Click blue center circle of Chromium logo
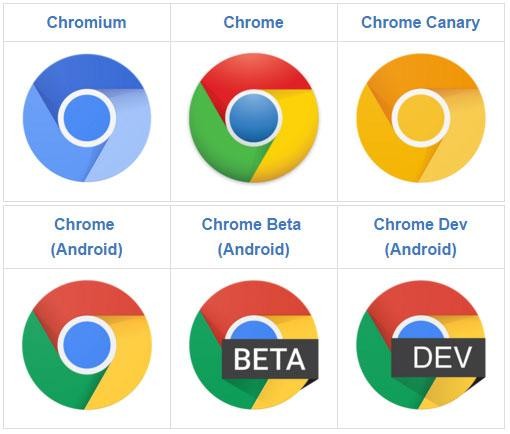 (87, 118)
